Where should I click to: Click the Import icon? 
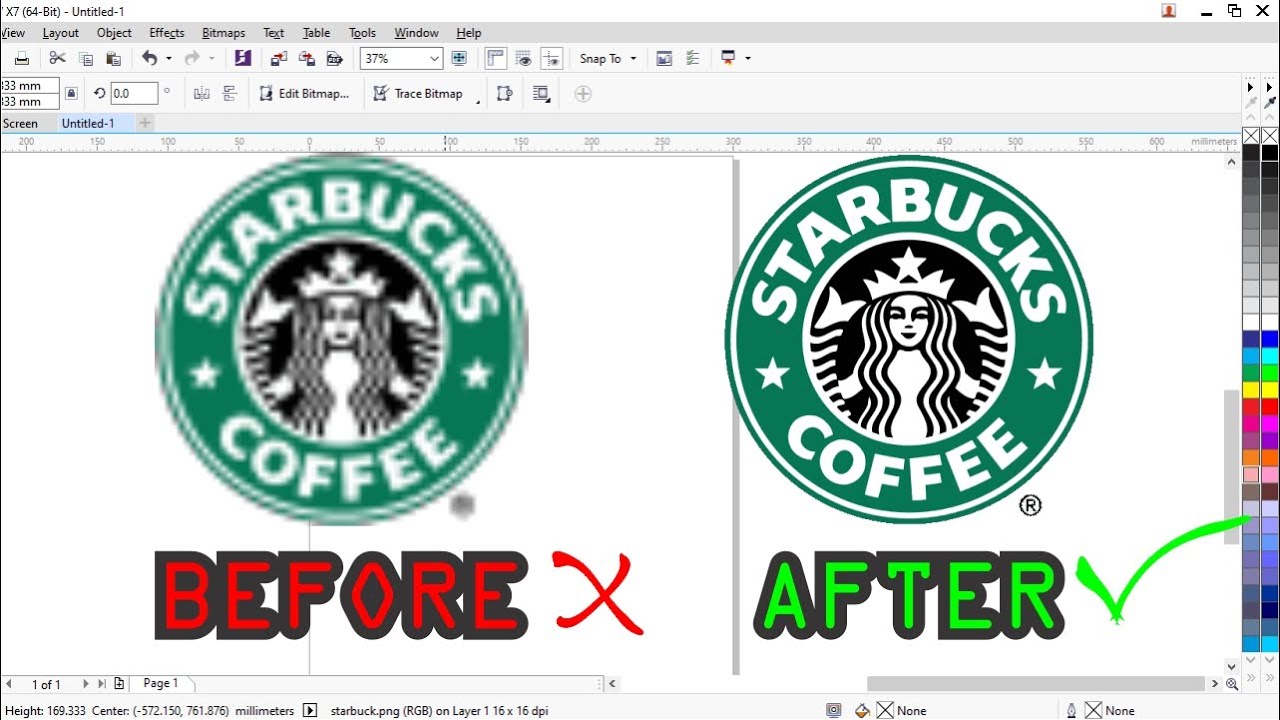pos(279,59)
